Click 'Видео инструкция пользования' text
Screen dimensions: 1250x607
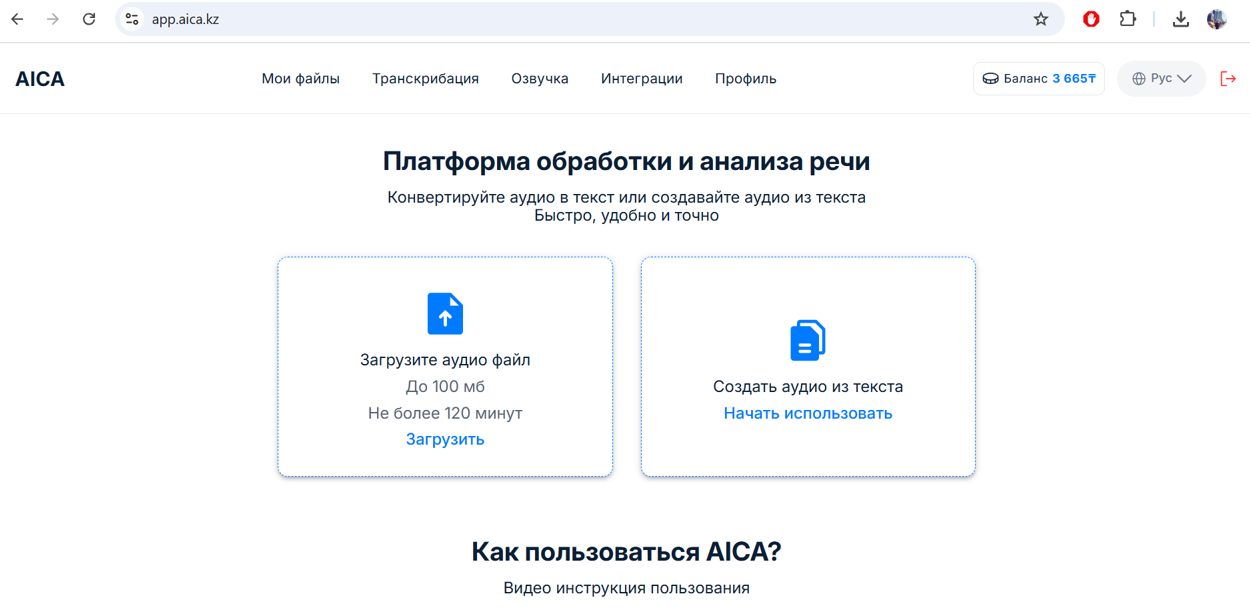coord(626,588)
